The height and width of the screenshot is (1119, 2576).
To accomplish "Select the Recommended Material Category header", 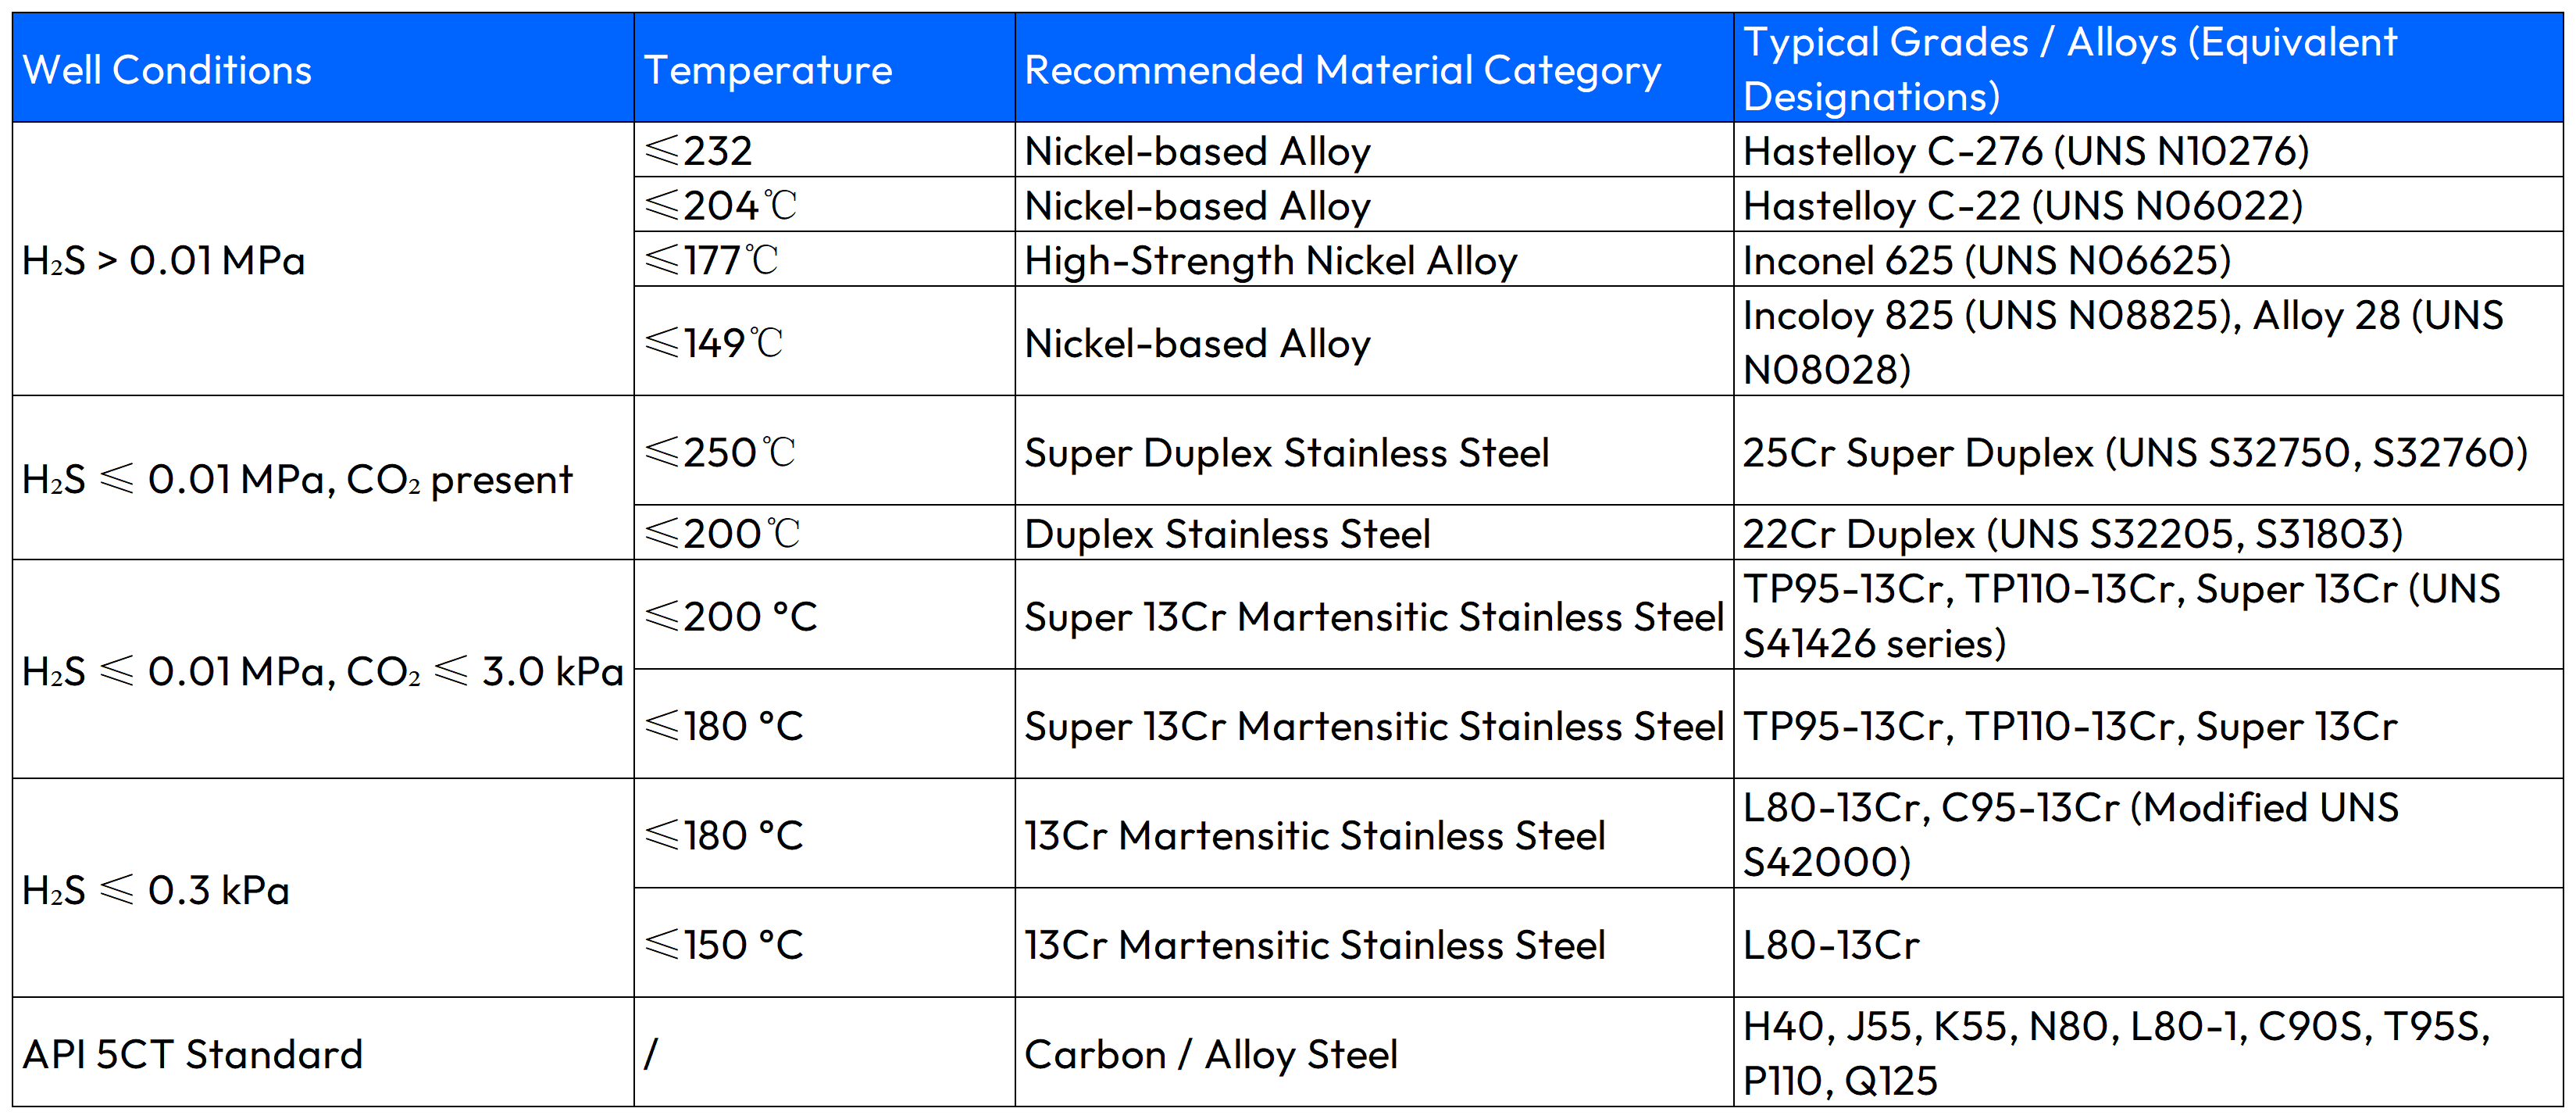I will (x=1342, y=70).
